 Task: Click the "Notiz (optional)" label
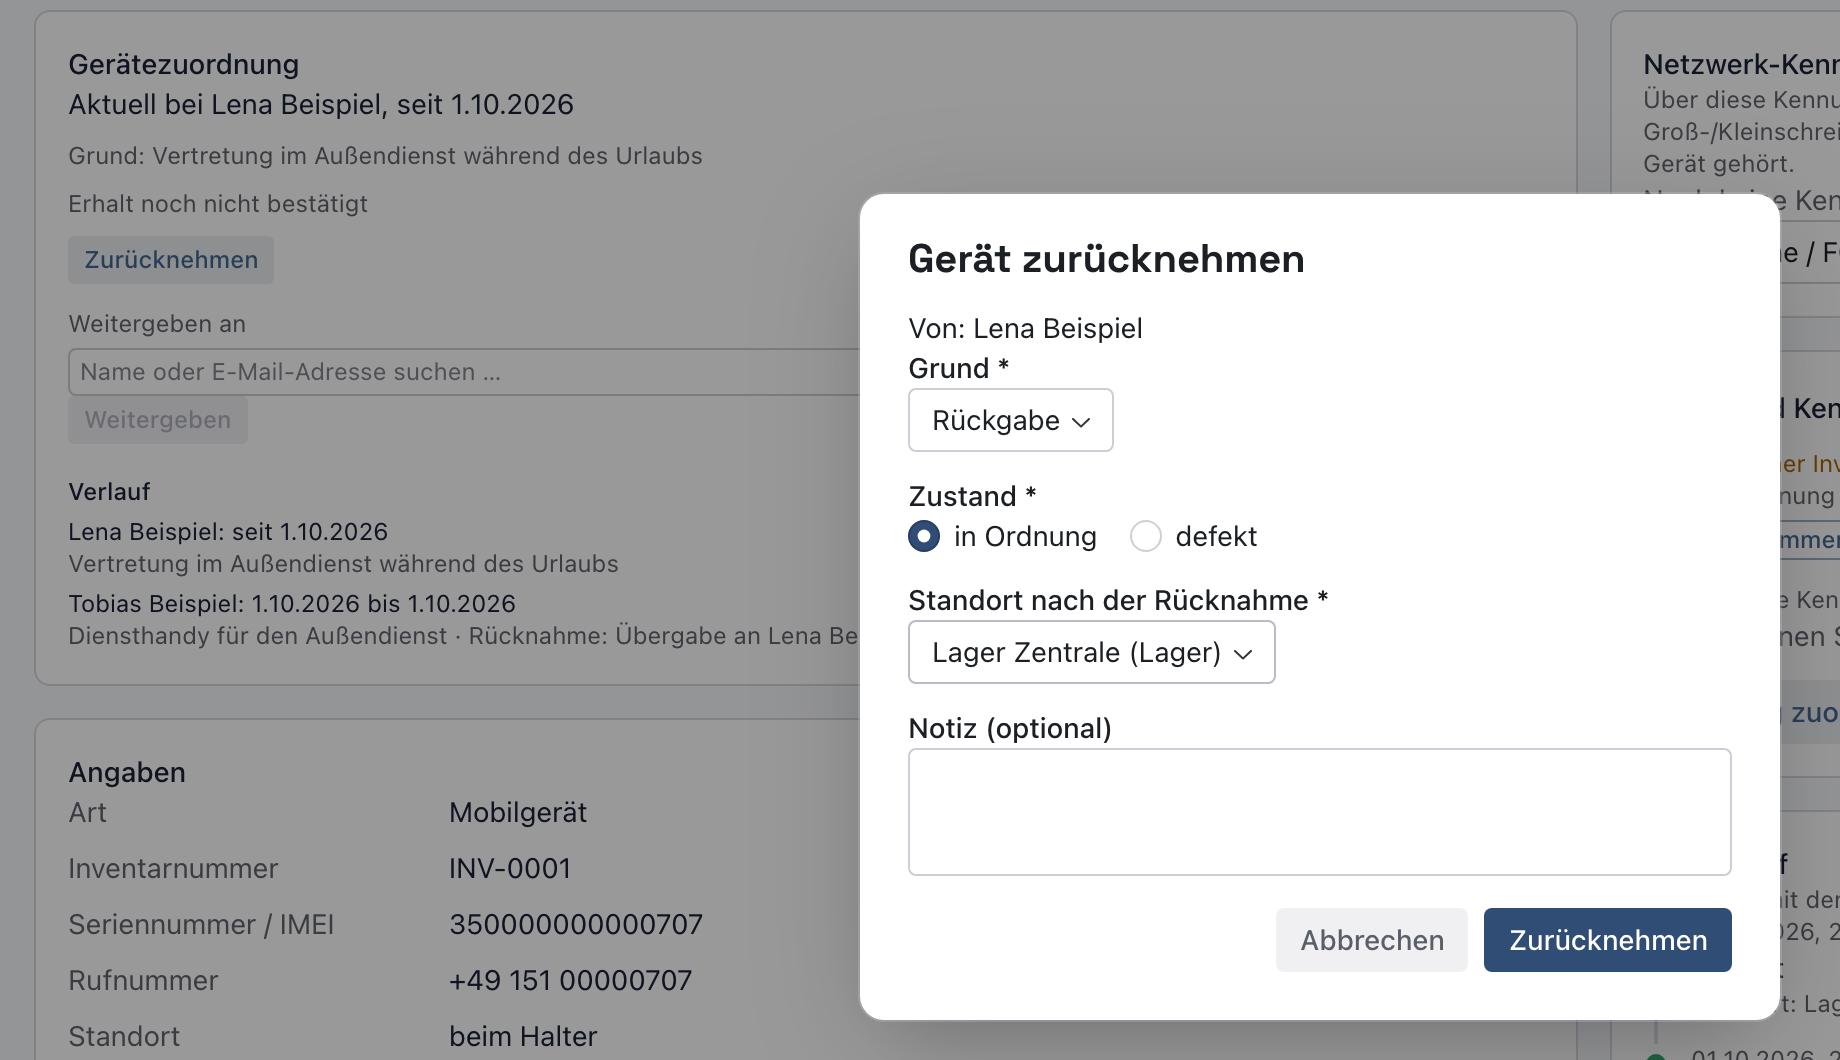point(1010,728)
